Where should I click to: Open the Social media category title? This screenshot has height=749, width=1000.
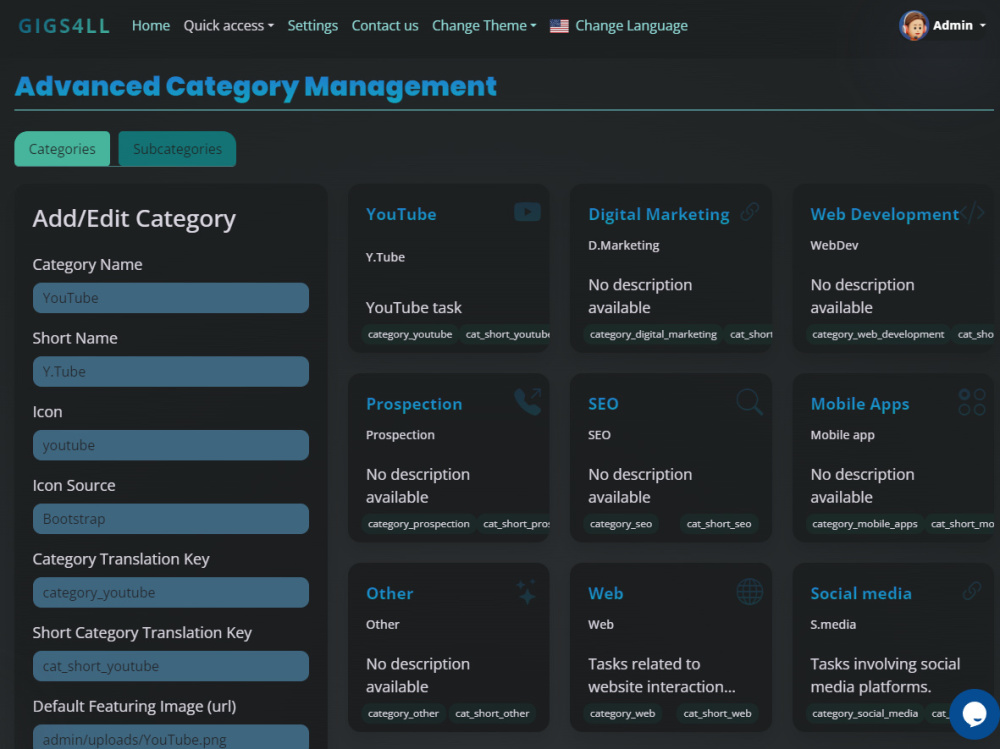coord(861,593)
